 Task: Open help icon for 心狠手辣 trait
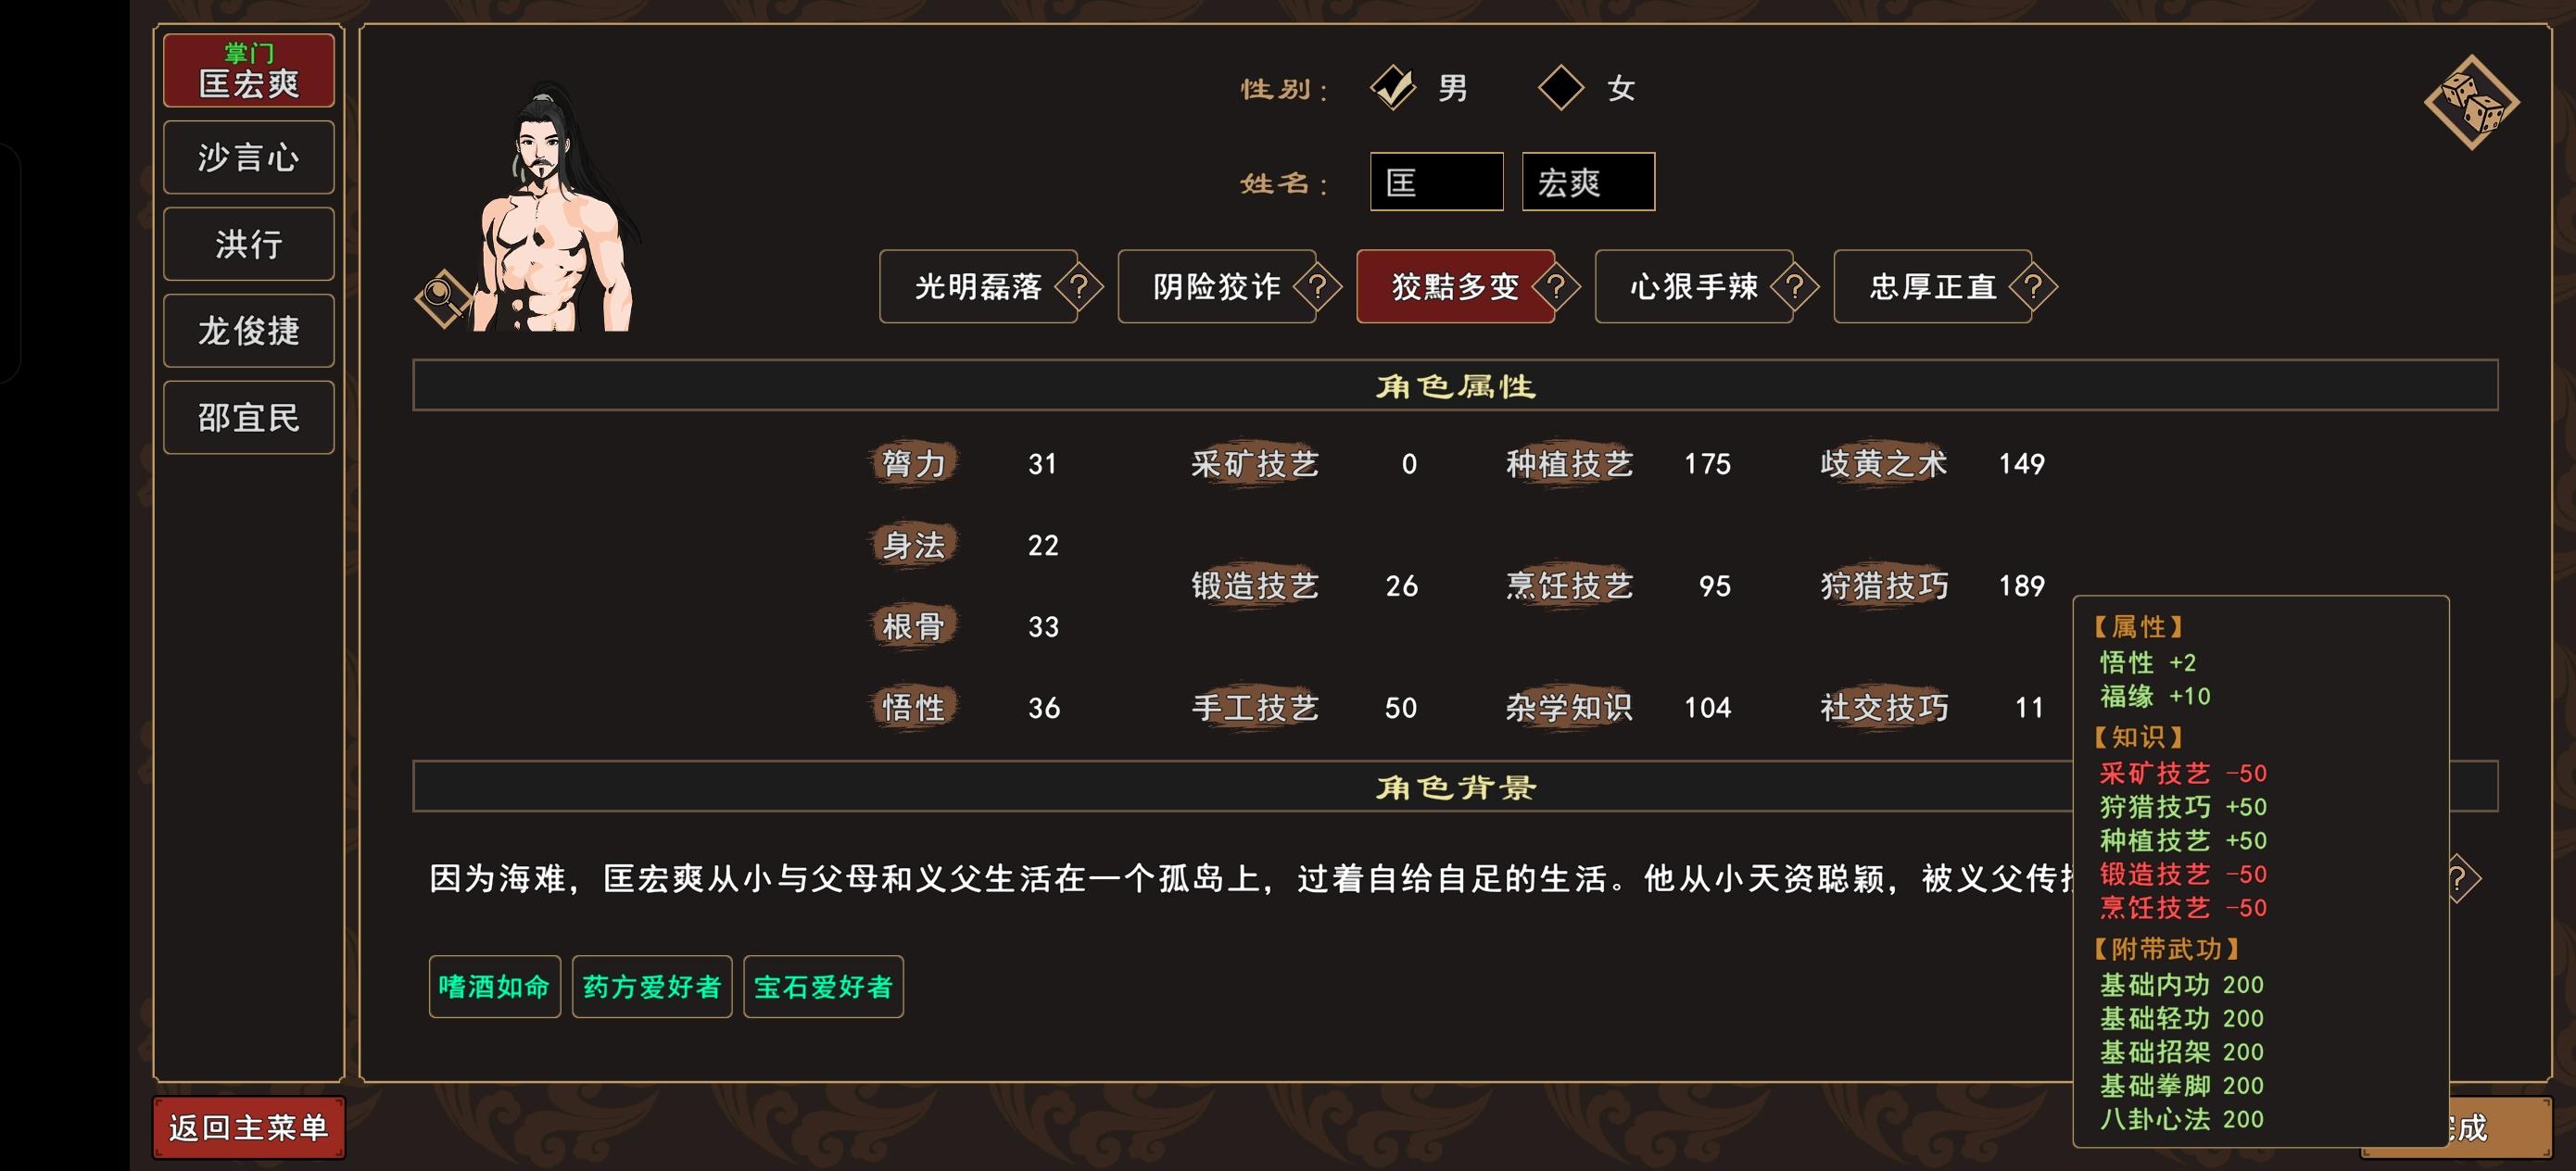(1795, 288)
